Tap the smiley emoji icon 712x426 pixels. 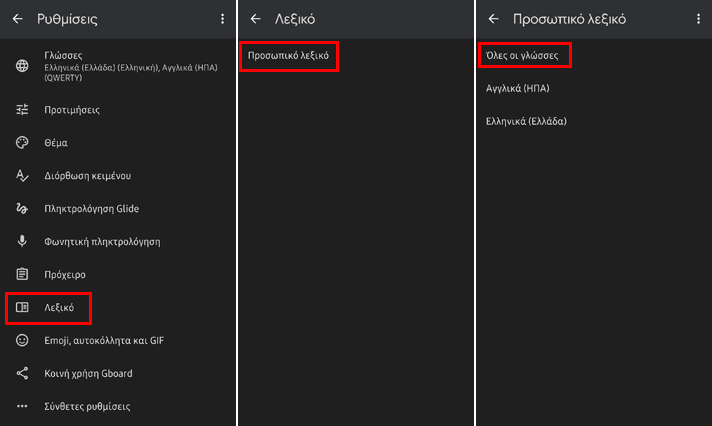(22, 340)
